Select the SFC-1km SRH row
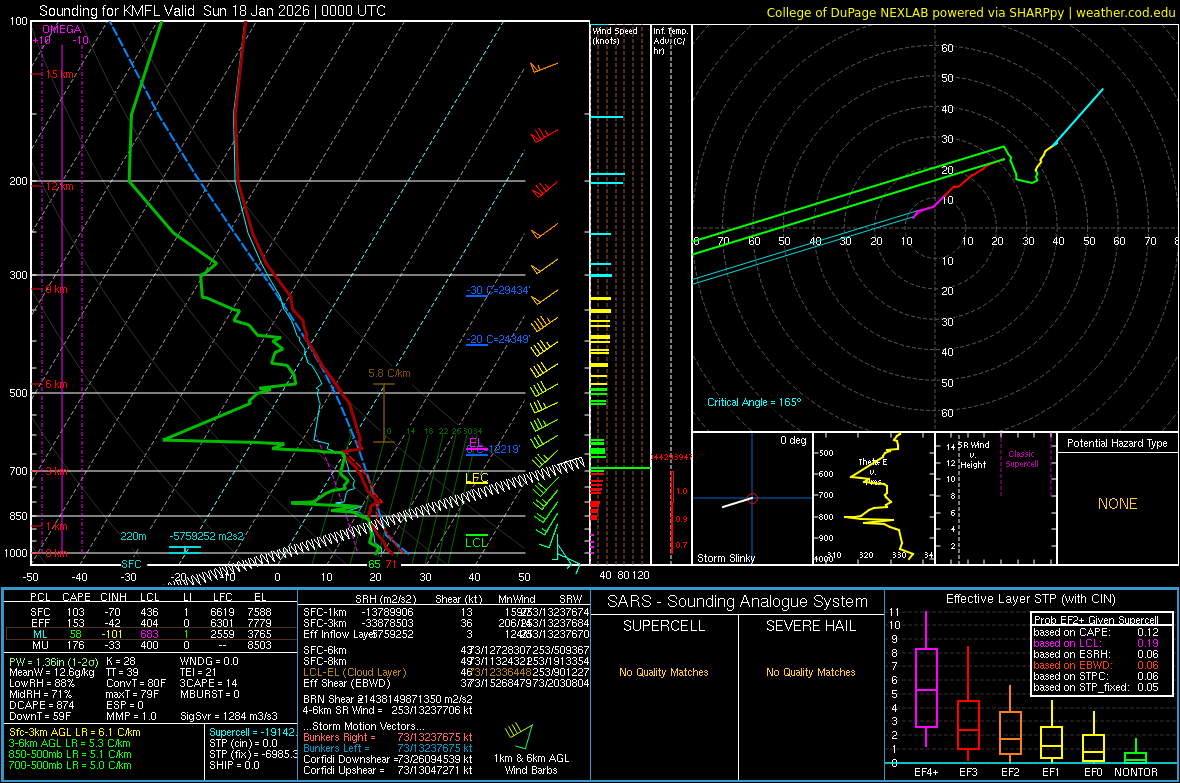This screenshot has height=783, width=1180. (446, 612)
